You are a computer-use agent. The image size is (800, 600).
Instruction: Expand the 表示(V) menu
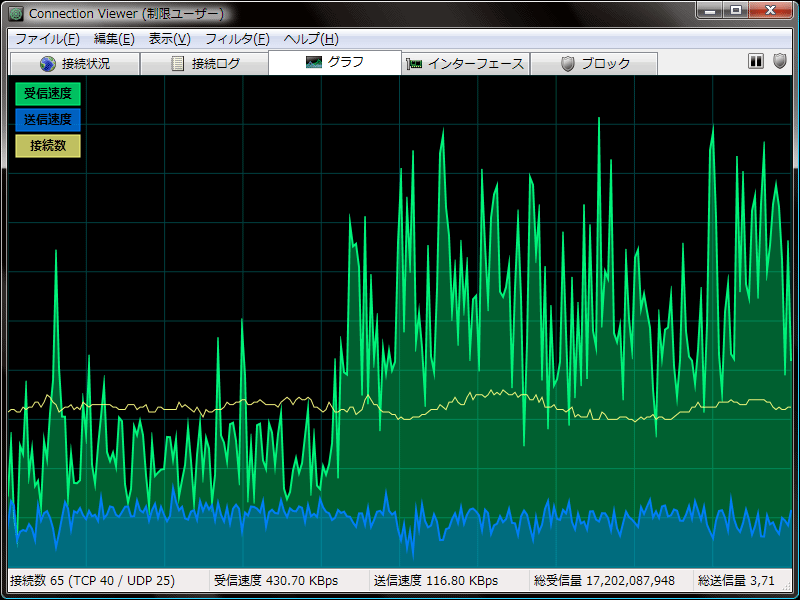point(169,39)
